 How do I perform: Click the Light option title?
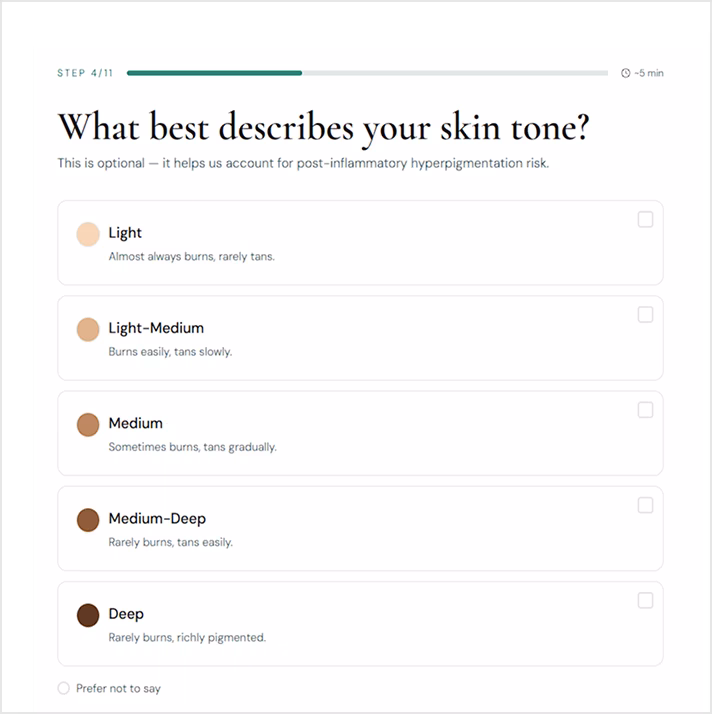pyautogui.click(x=125, y=233)
